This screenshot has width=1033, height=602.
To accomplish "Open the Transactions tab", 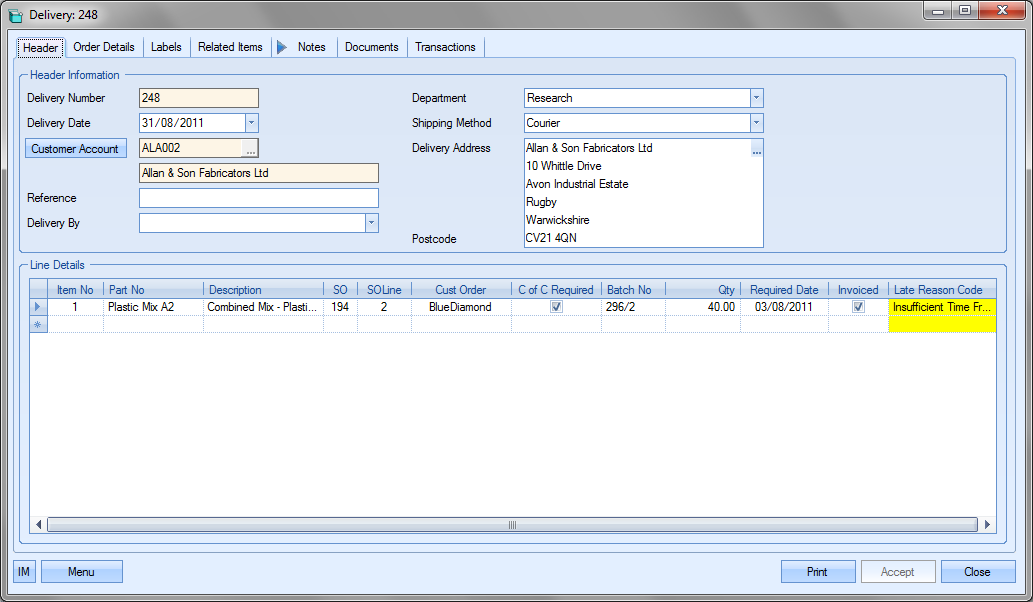I will (x=445, y=47).
